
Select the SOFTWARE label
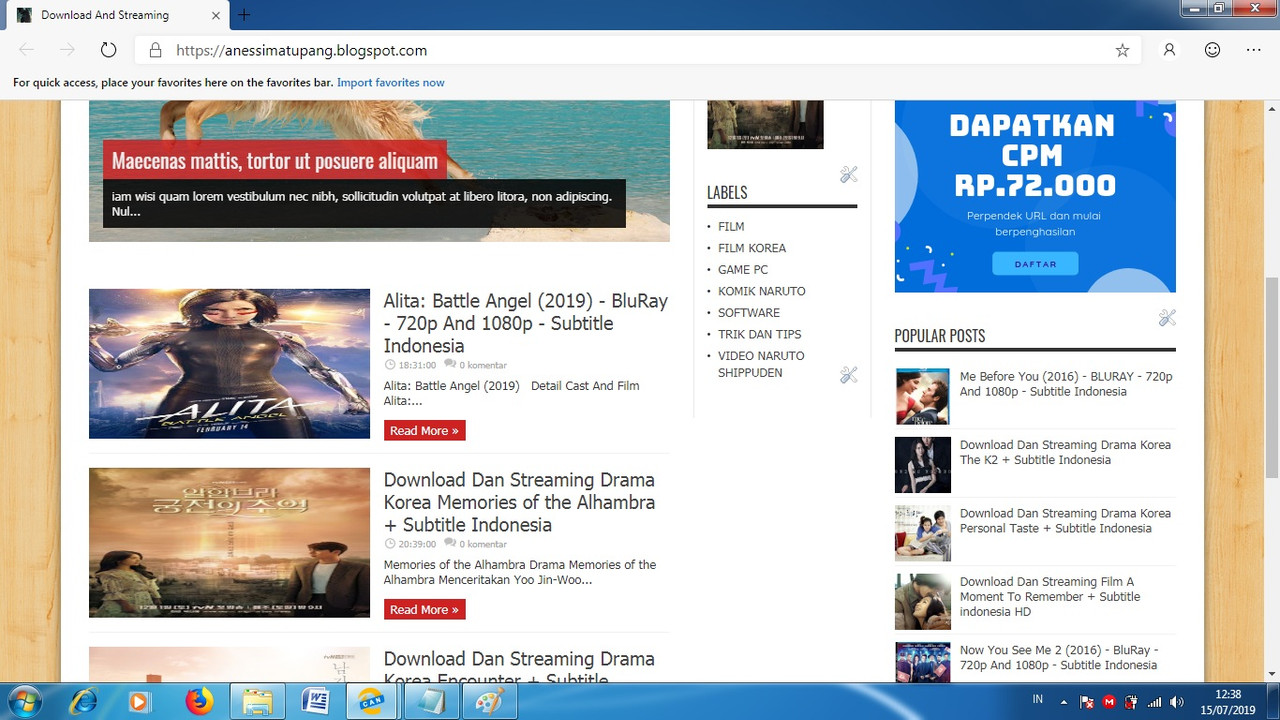pos(749,313)
